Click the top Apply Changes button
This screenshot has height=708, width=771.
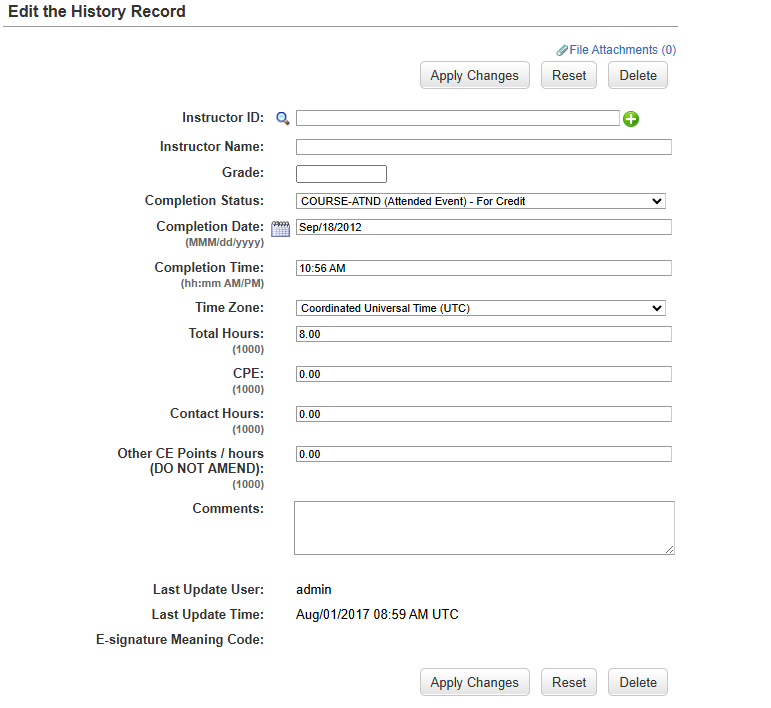point(474,75)
